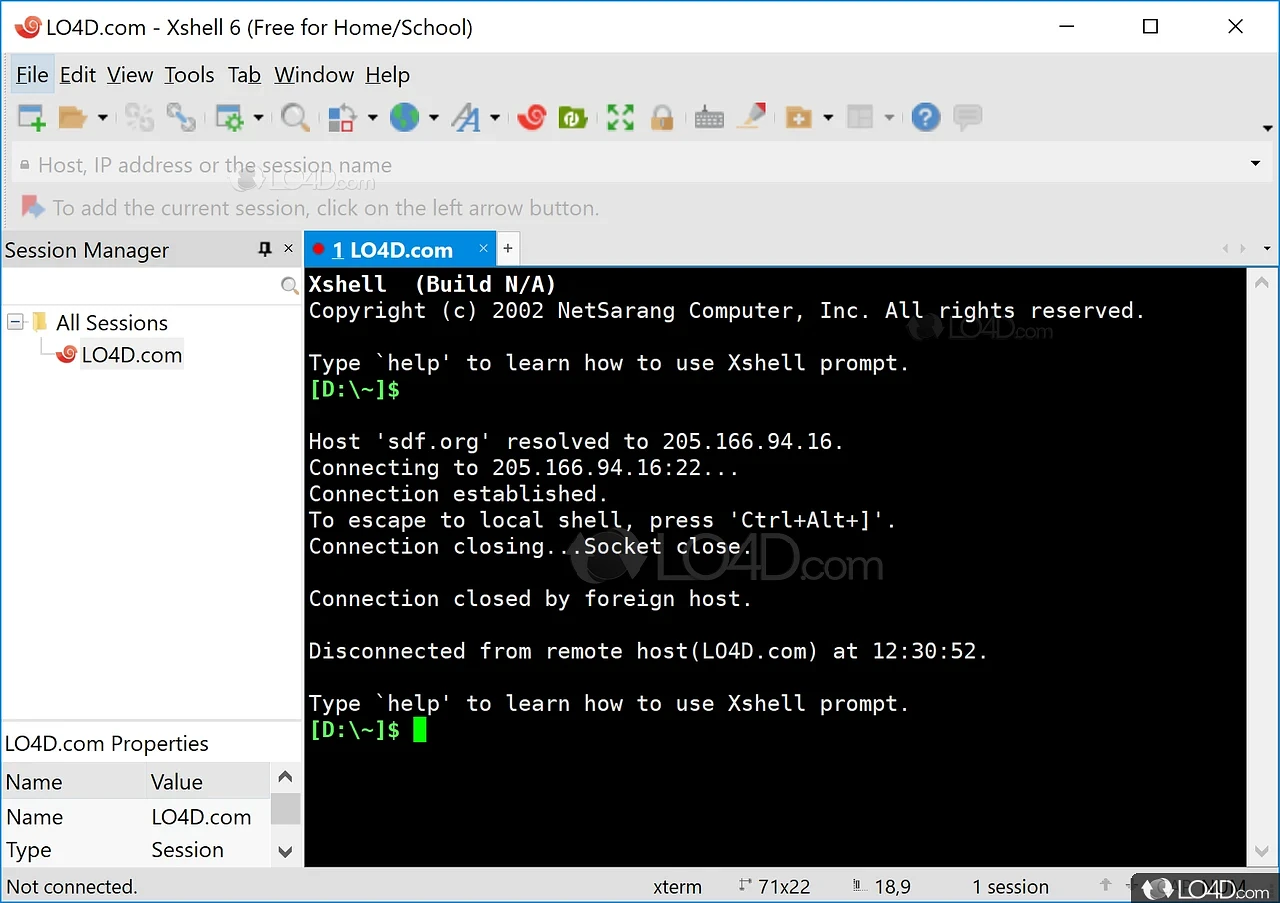The width and height of the screenshot is (1280, 903).
Task: Launch Xftp with the red swirl icon
Action: click(x=531, y=118)
